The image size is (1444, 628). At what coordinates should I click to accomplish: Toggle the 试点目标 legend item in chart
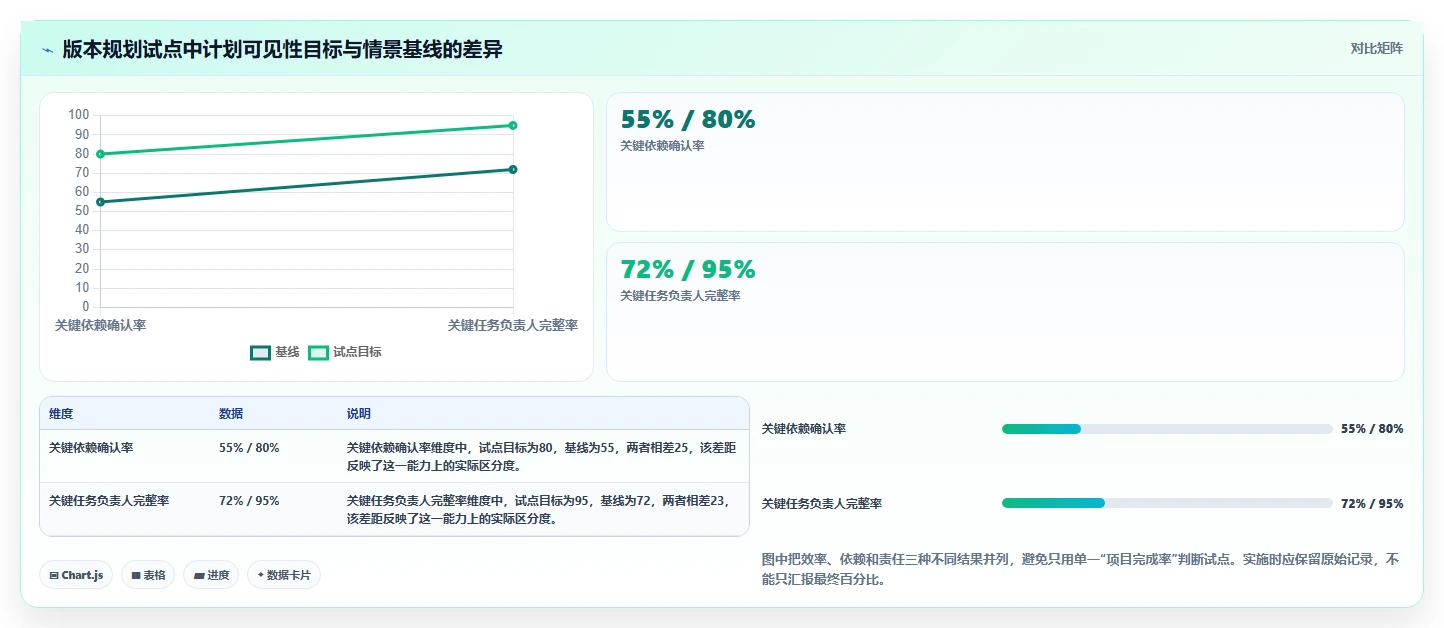click(x=344, y=352)
